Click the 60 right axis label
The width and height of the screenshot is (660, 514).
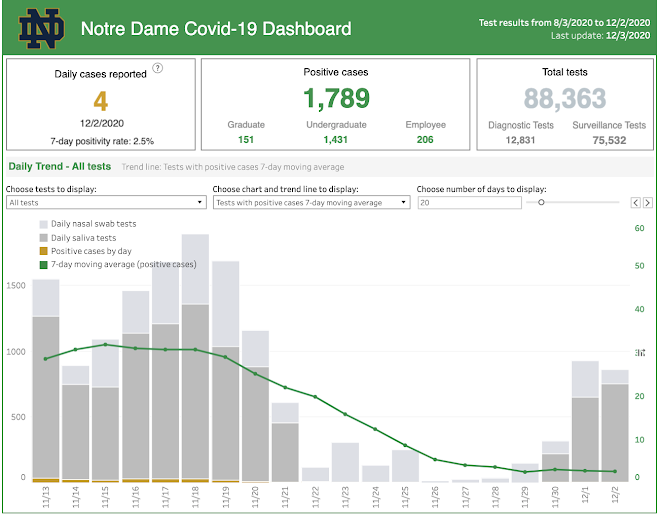[639, 228]
